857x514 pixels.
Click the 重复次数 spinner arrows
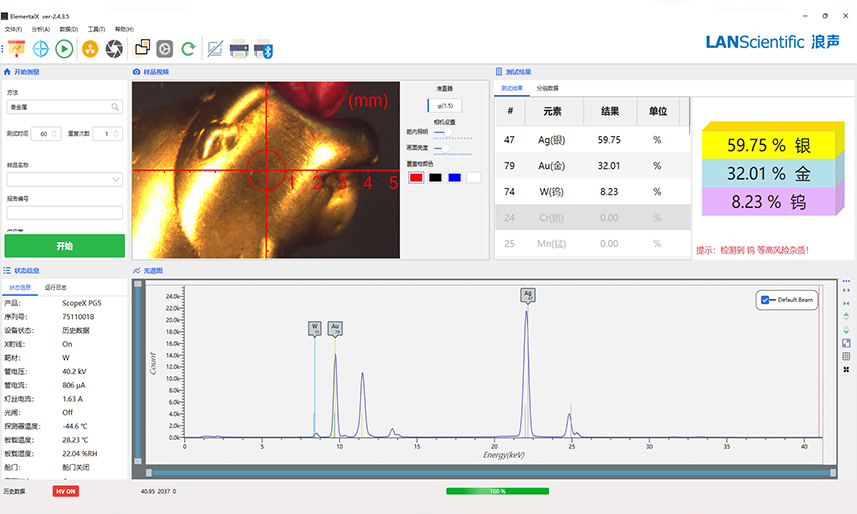pos(116,133)
